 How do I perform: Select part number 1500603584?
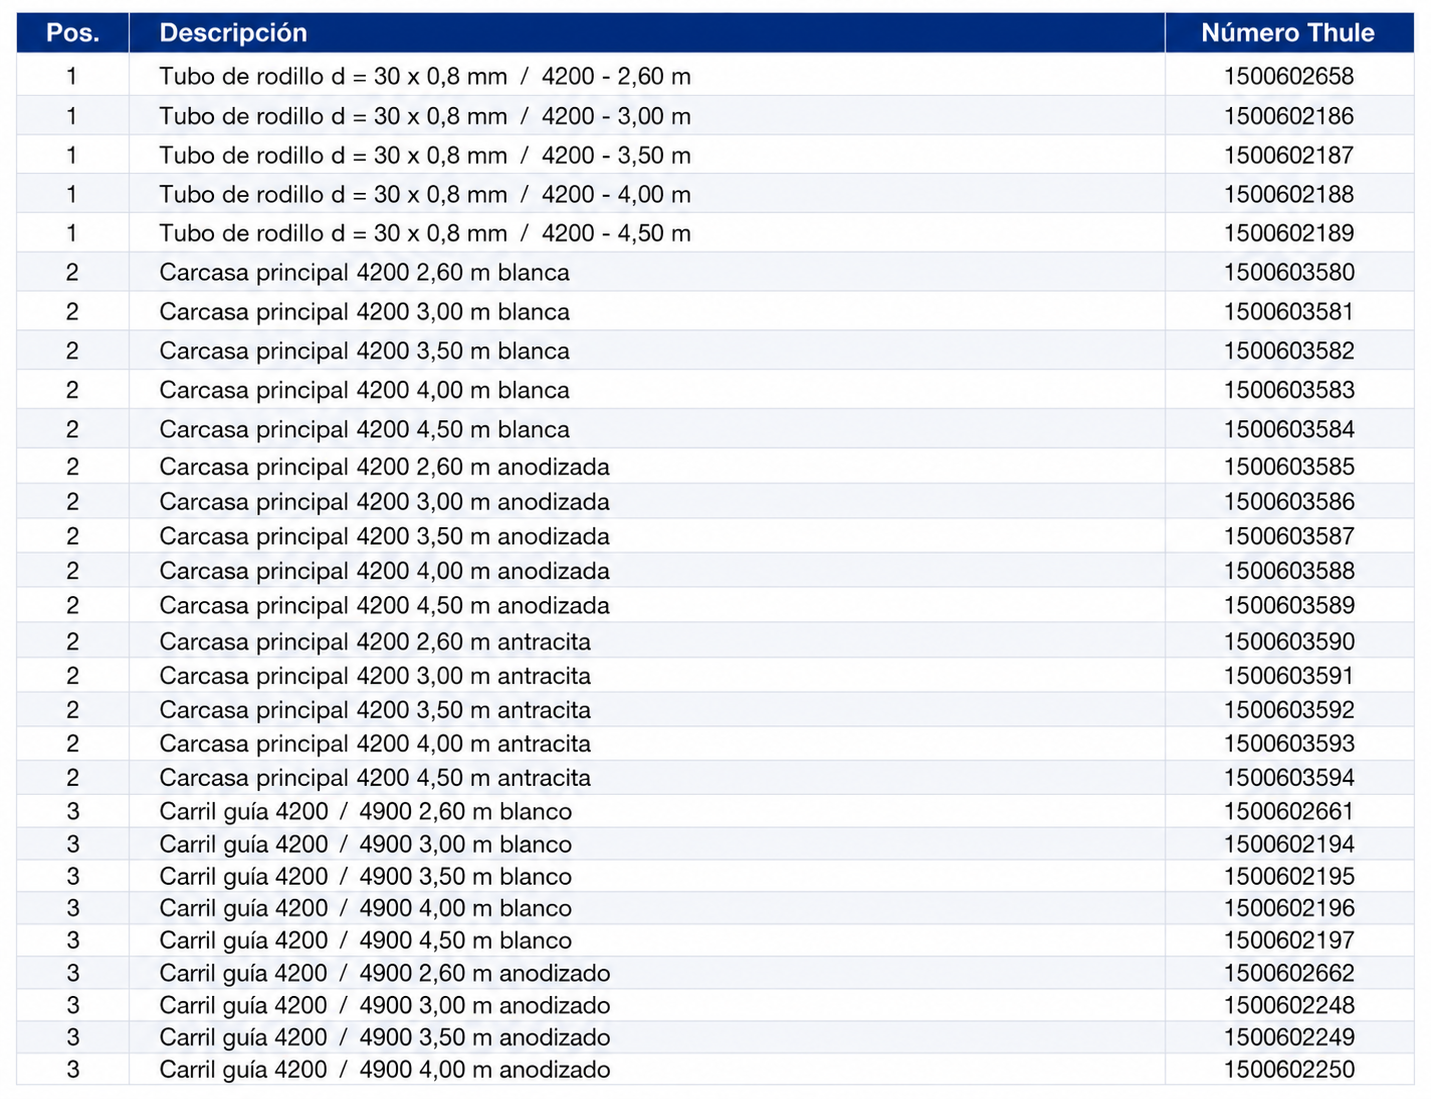1289,429
